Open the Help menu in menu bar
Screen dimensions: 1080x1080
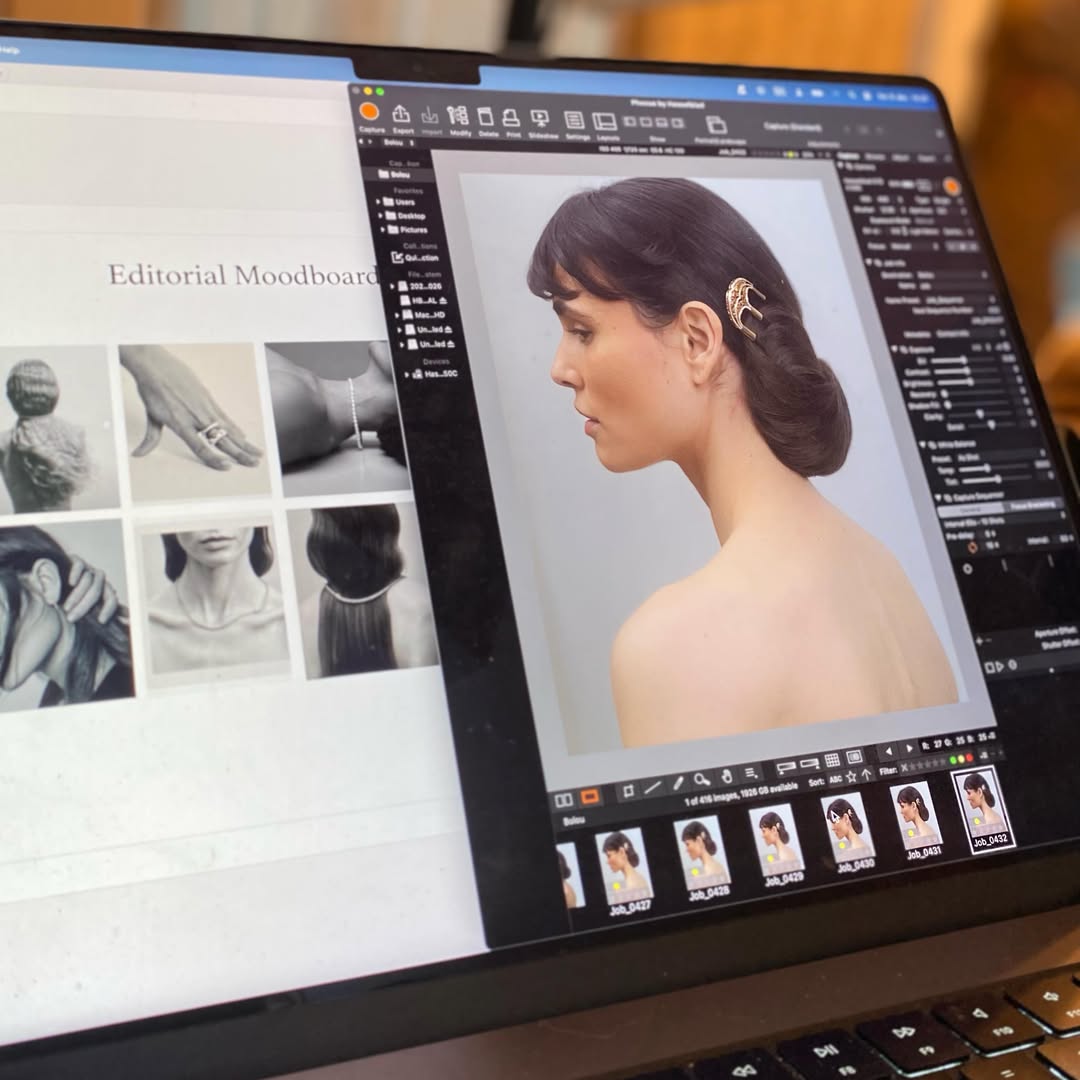point(8,50)
